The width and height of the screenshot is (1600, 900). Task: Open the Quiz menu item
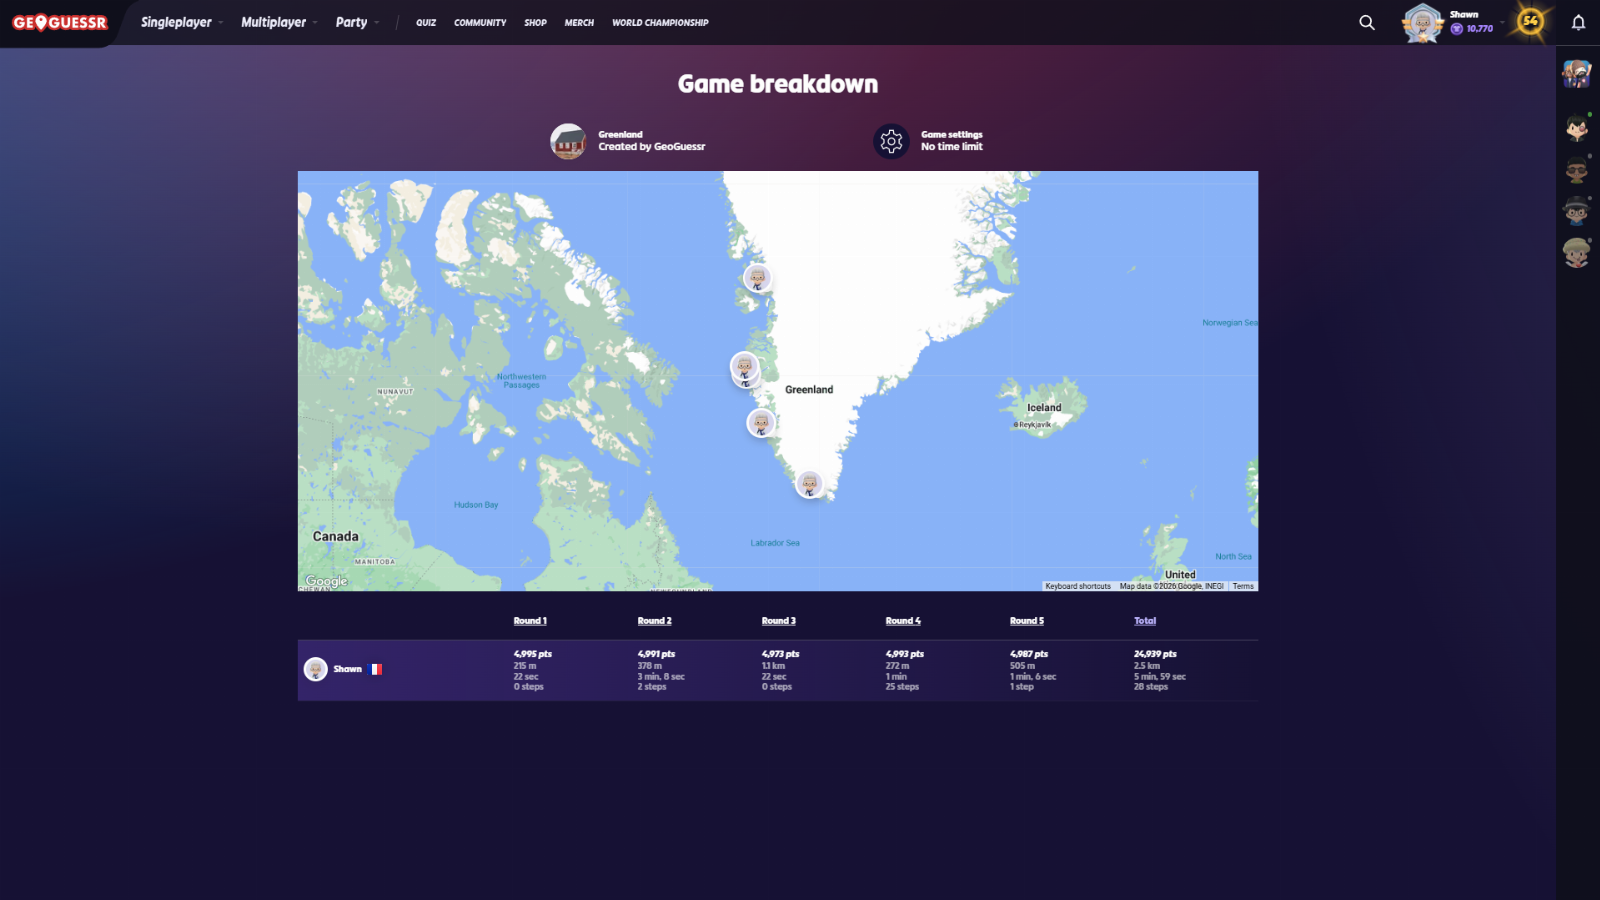(x=426, y=22)
